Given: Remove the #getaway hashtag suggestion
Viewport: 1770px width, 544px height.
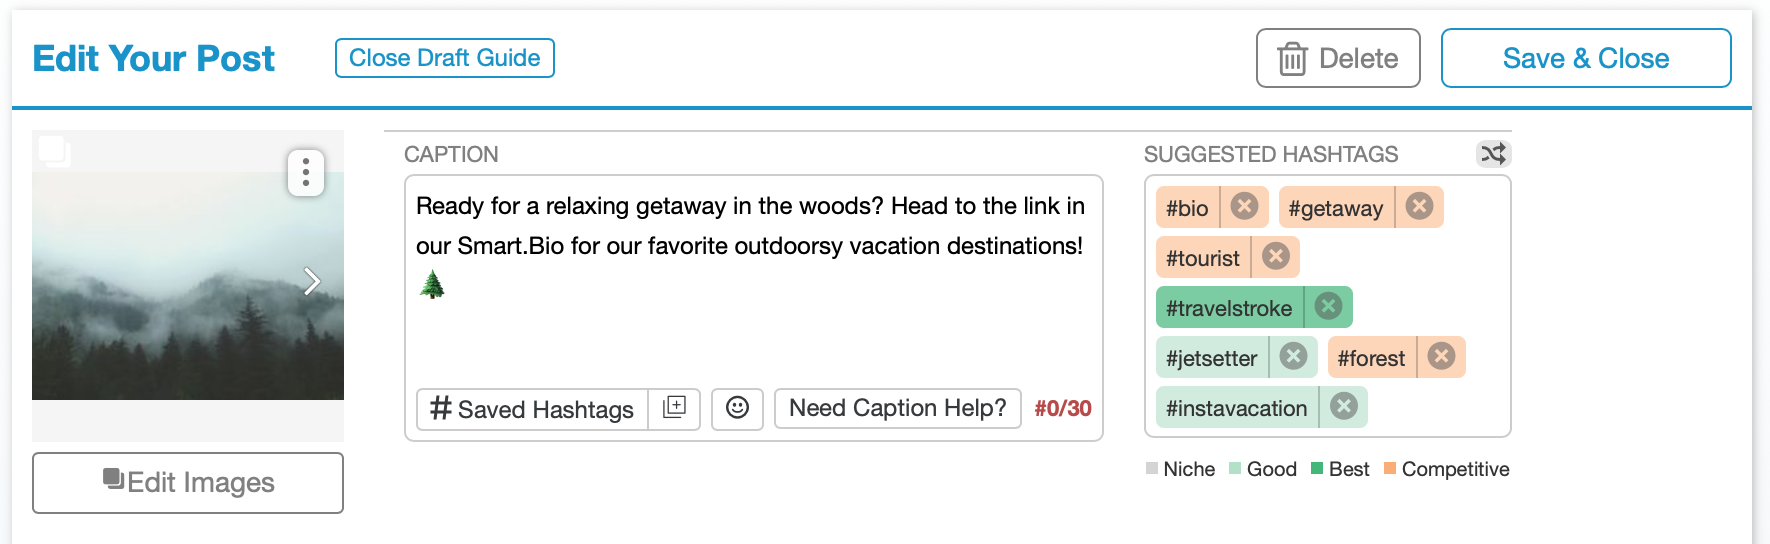Looking at the screenshot, I should (x=1419, y=207).
